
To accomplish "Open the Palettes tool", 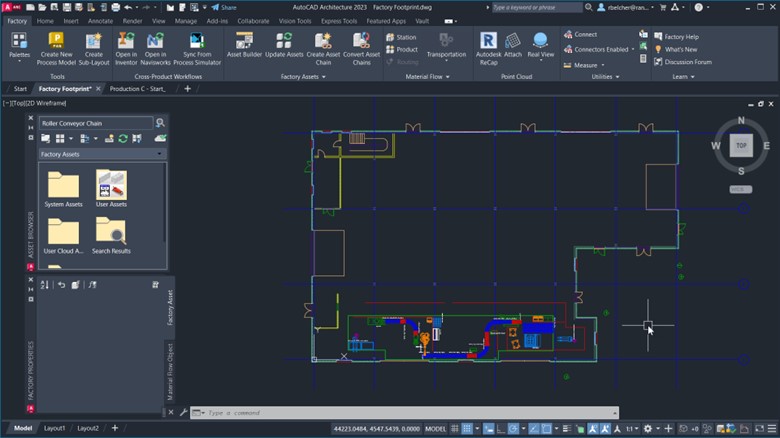I will click(19, 47).
